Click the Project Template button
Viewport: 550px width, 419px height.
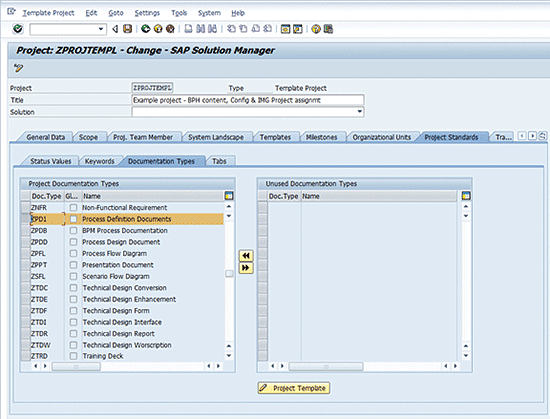point(294,388)
